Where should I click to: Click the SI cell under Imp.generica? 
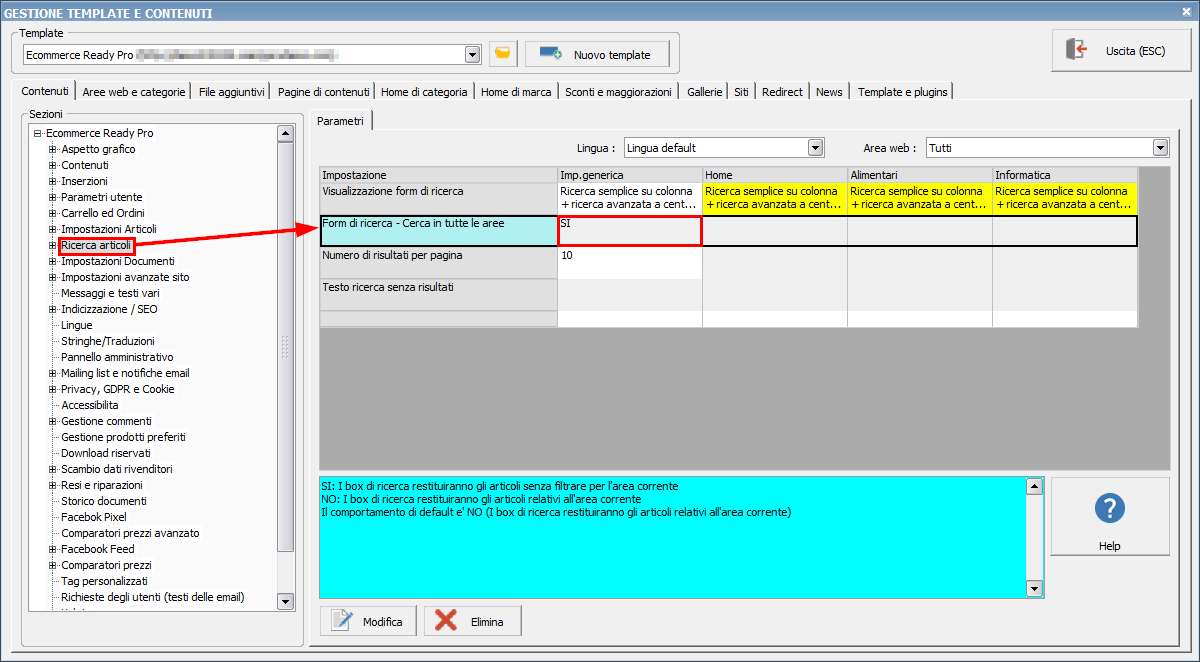[x=630, y=231]
